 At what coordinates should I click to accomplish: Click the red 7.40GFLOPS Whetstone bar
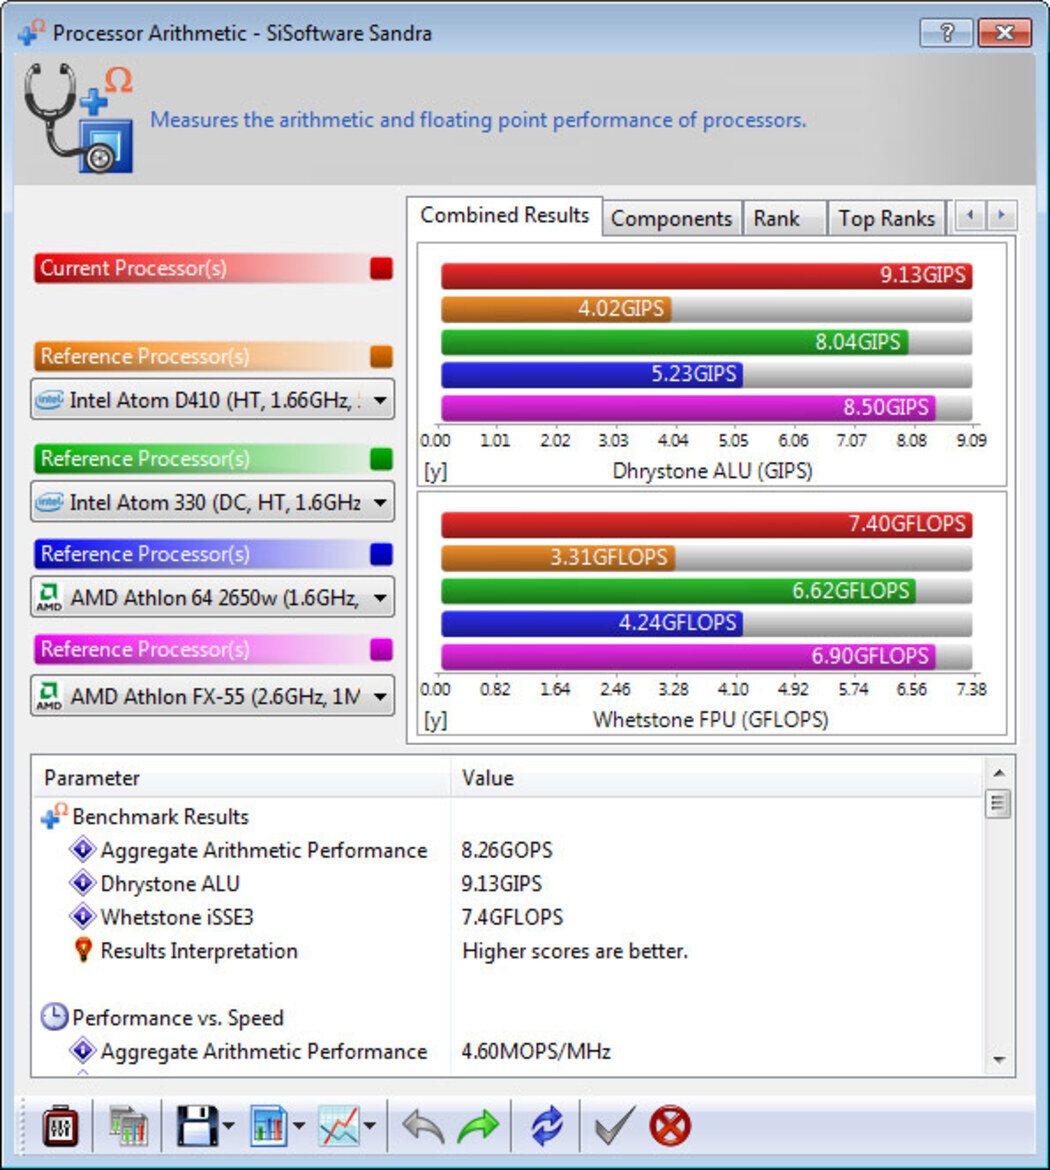pos(706,525)
